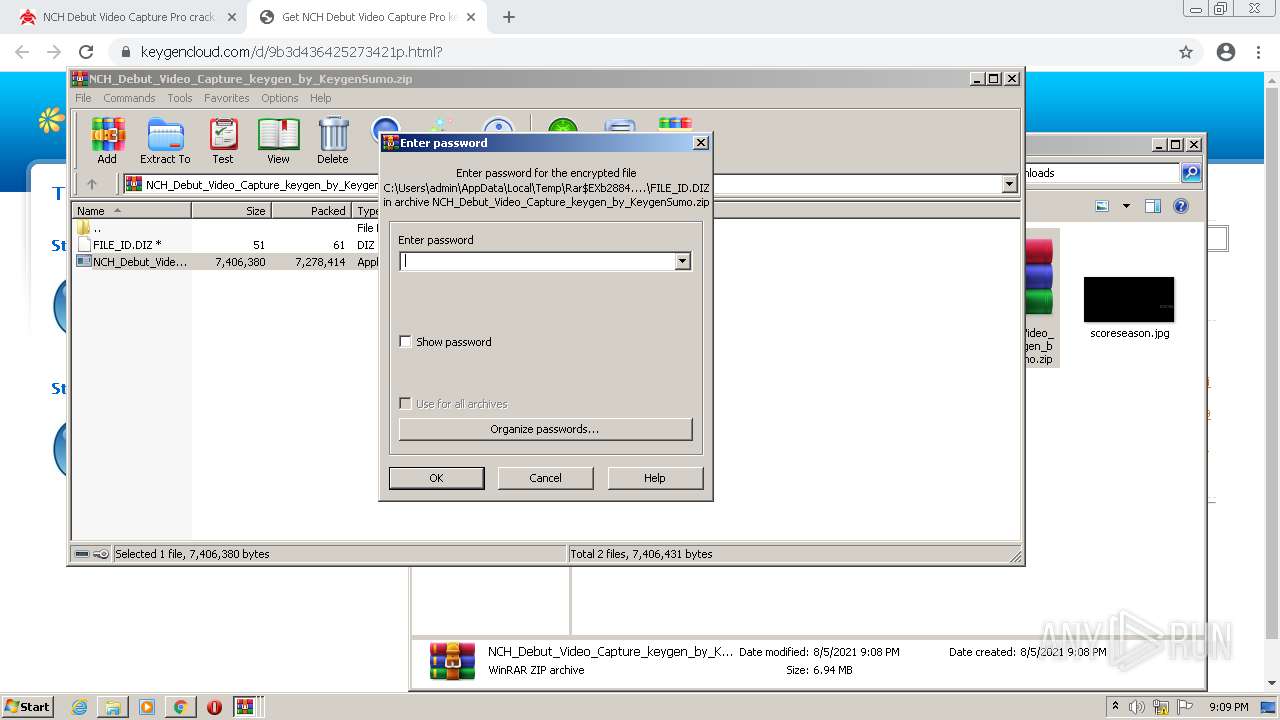Click the Name column header
This screenshot has width=1280, height=720.
[x=132, y=210]
